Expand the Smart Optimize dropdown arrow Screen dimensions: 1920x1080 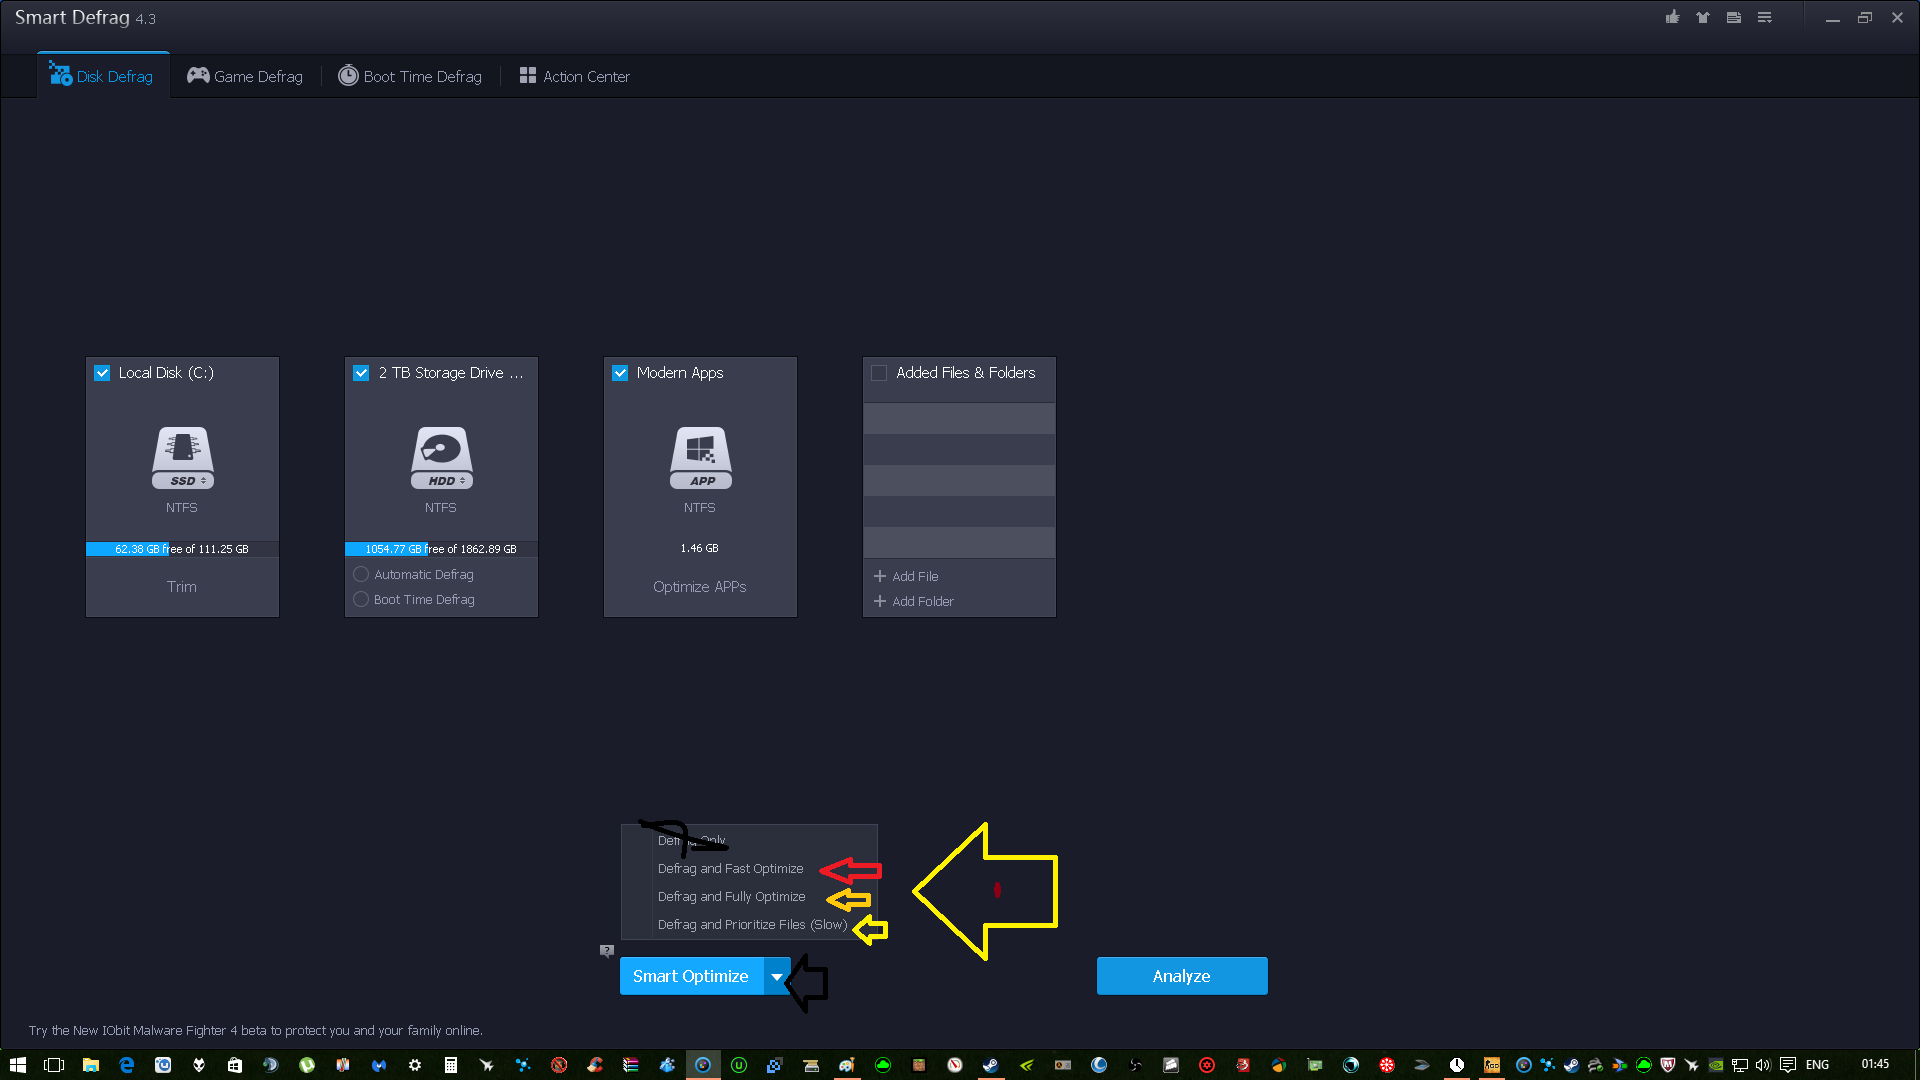pos(777,976)
